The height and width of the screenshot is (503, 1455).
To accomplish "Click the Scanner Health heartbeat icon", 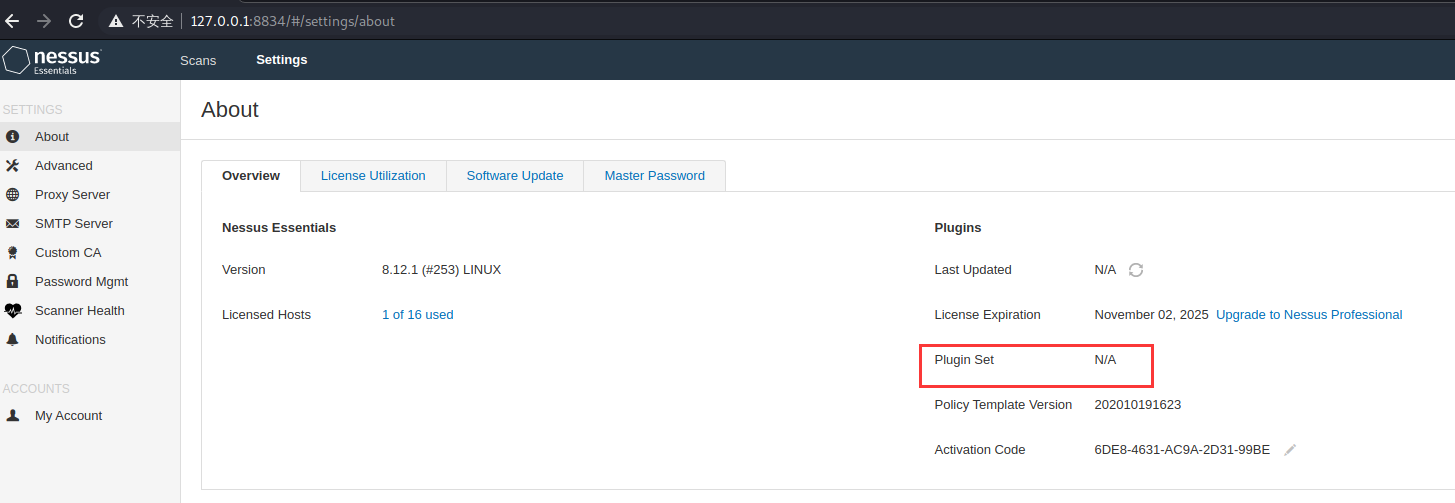I will 12,311.
